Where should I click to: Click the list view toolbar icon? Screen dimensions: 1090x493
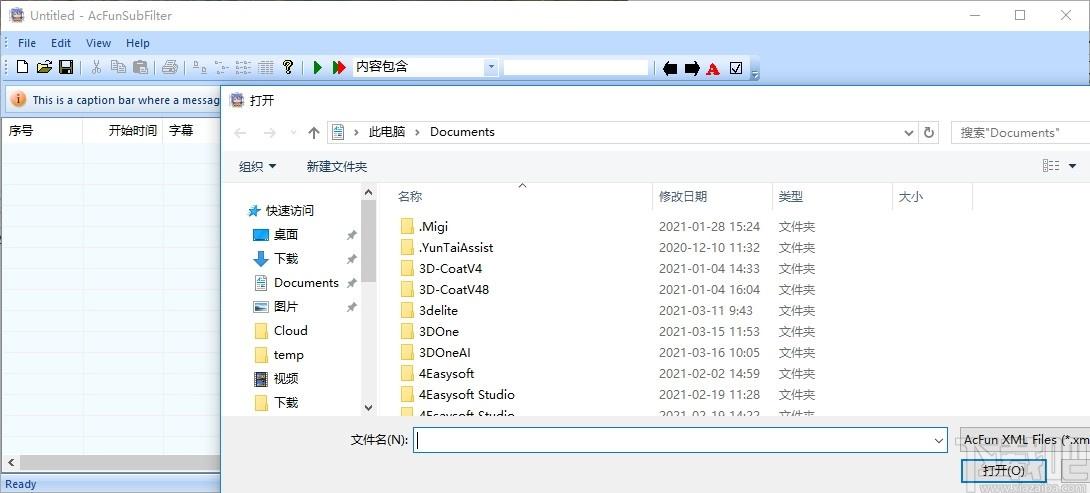[x=243, y=67]
